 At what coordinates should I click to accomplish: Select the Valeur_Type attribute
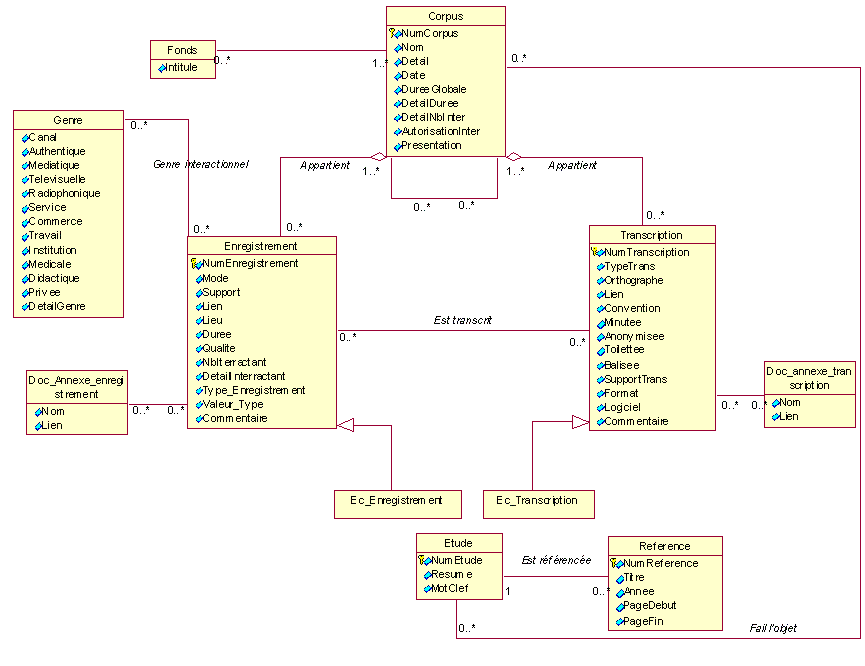[x=229, y=404]
